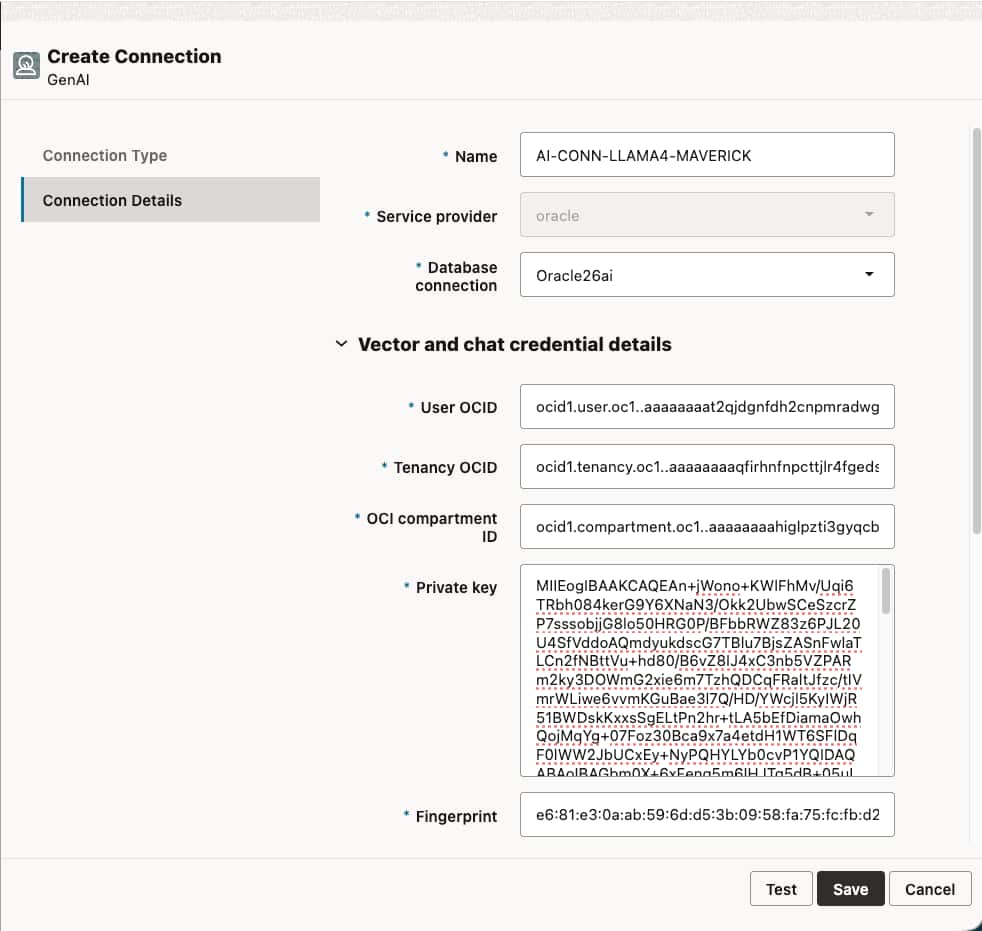Click the Name field showing AI-CONN-LLAMA4-MAVERICK
This screenshot has width=982, height=931.
point(706,154)
